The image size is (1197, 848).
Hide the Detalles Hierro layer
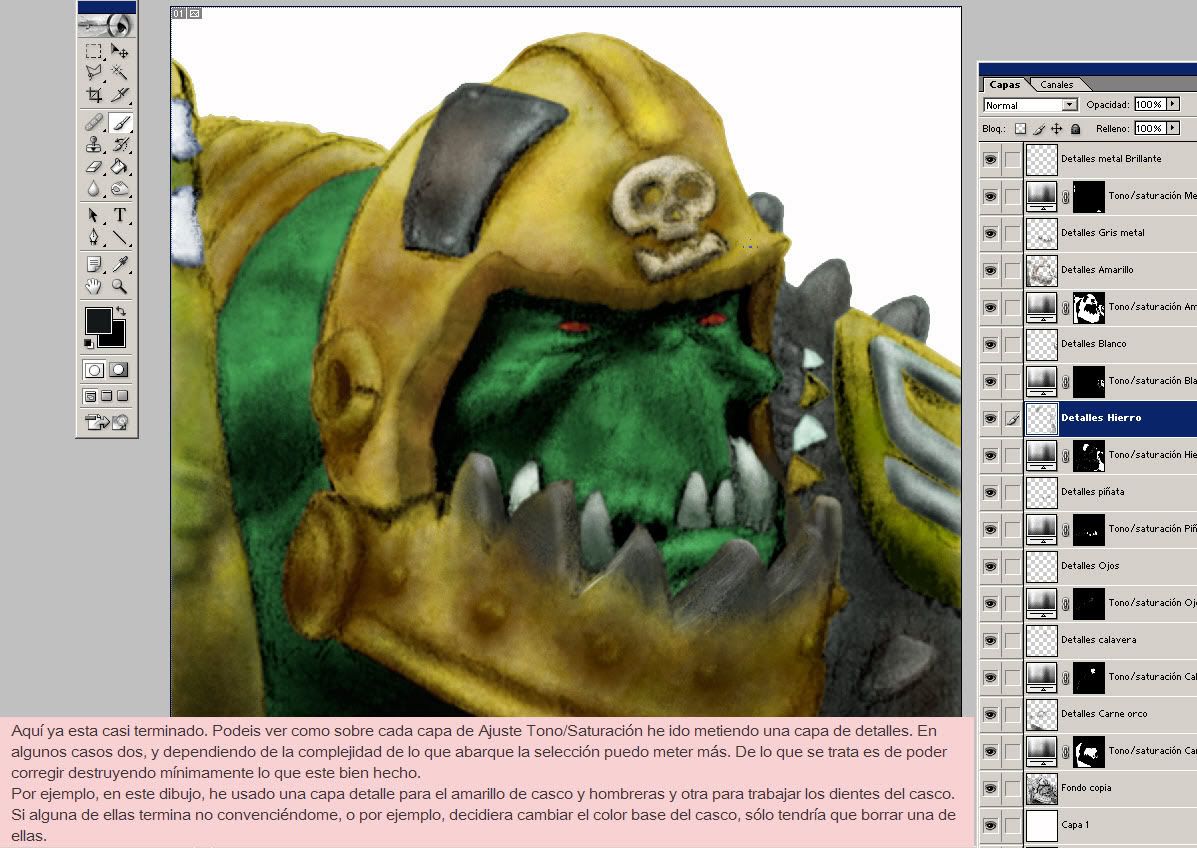(x=990, y=418)
